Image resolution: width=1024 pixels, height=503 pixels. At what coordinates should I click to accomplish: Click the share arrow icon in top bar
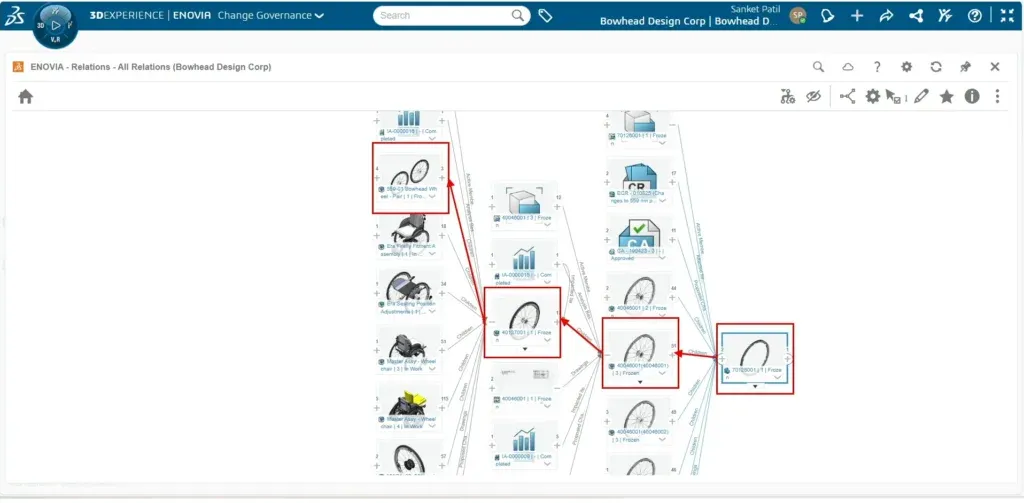point(886,16)
